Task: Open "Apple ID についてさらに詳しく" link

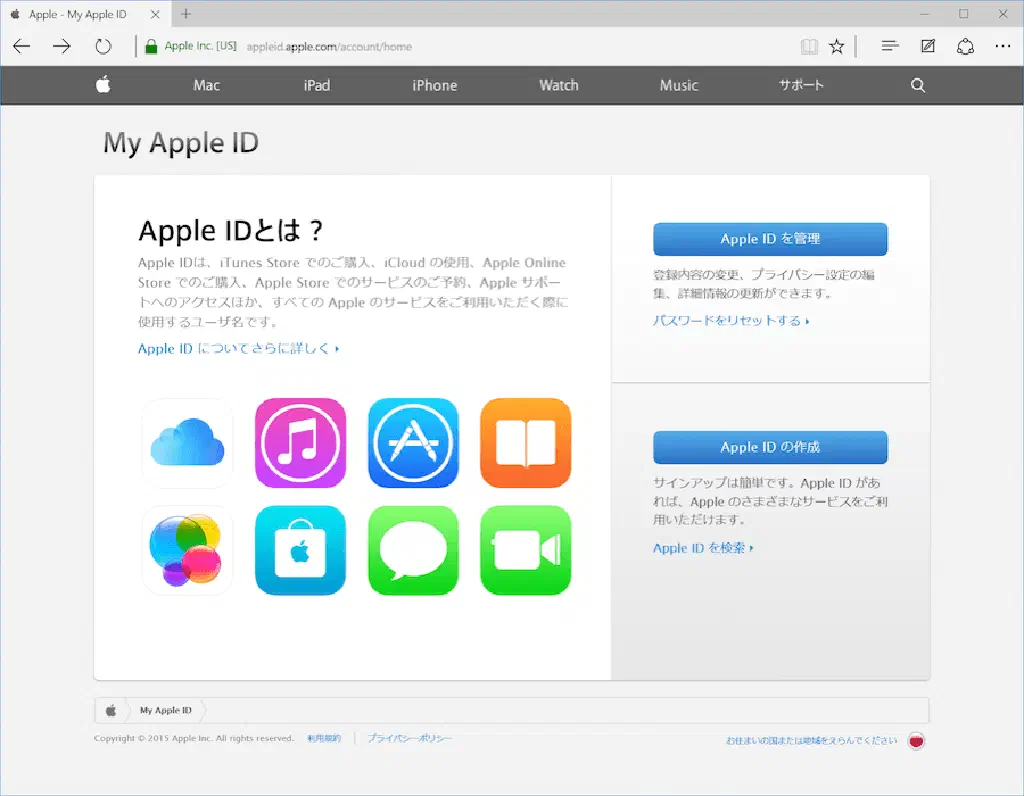Action: click(x=238, y=349)
